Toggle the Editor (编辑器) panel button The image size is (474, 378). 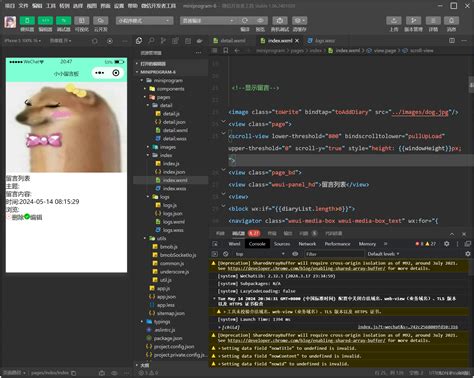[45, 21]
